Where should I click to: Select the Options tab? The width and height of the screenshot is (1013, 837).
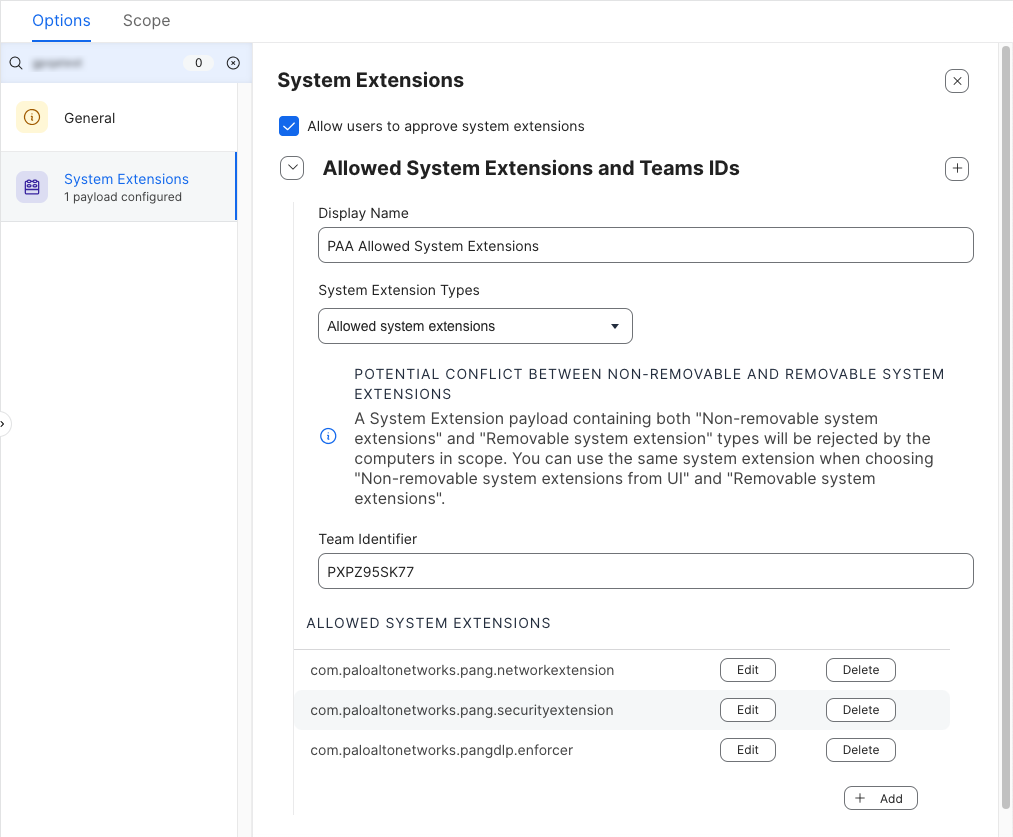[61, 21]
